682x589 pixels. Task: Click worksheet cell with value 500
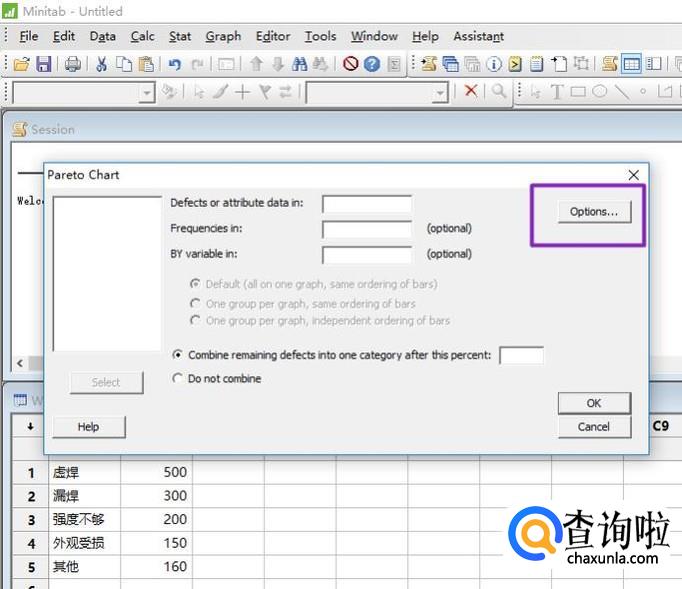coord(157,472)
